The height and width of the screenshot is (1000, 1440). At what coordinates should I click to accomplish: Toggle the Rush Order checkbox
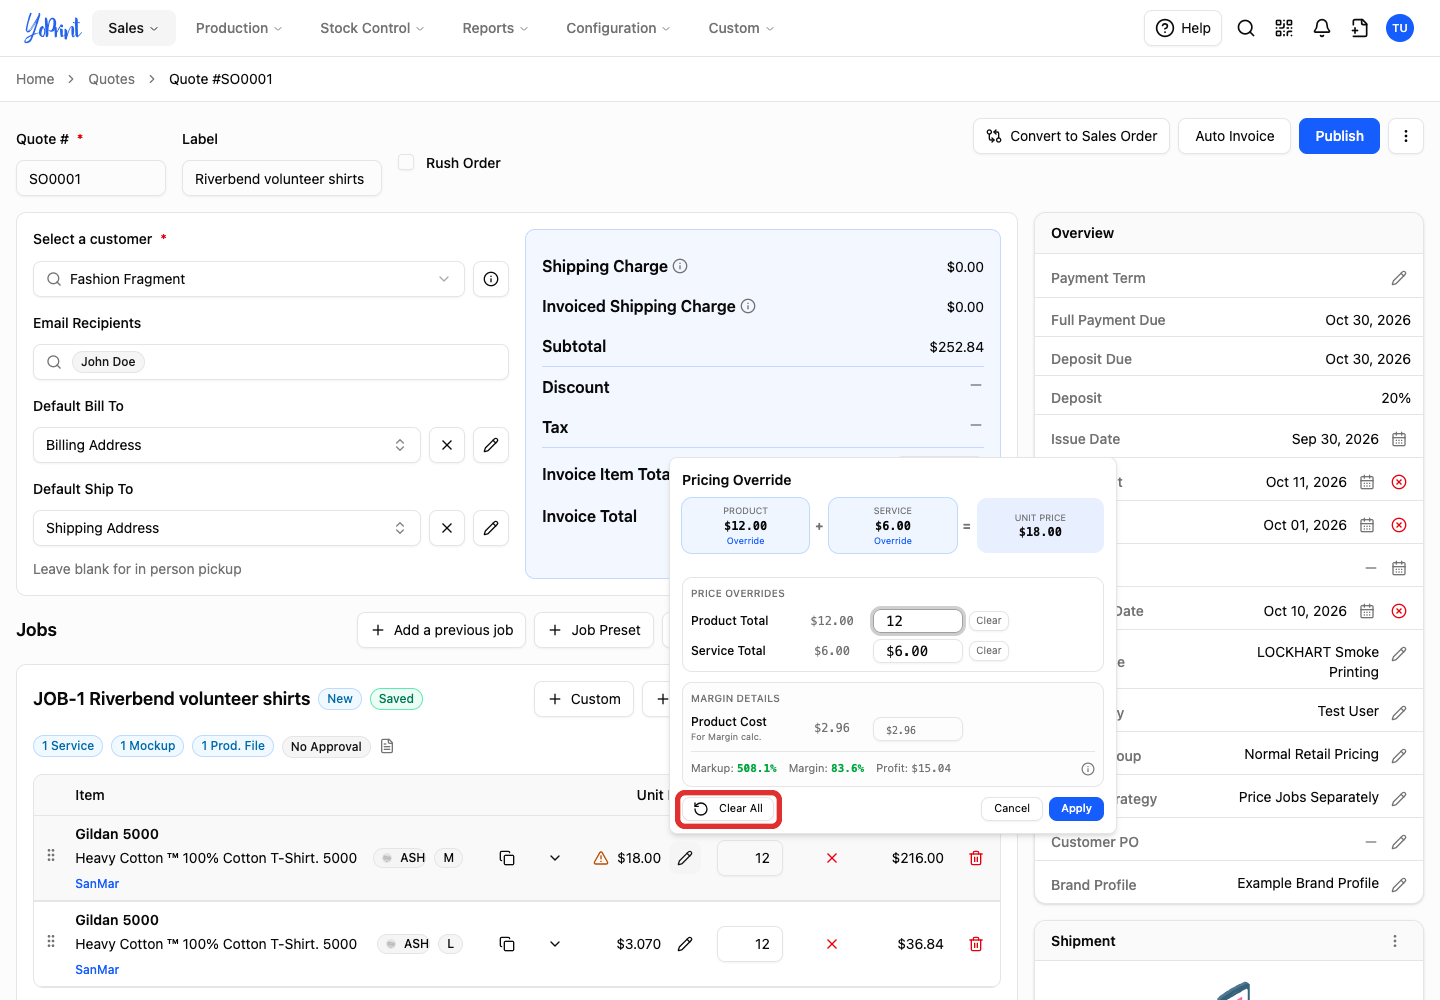(x=406, y=162)
